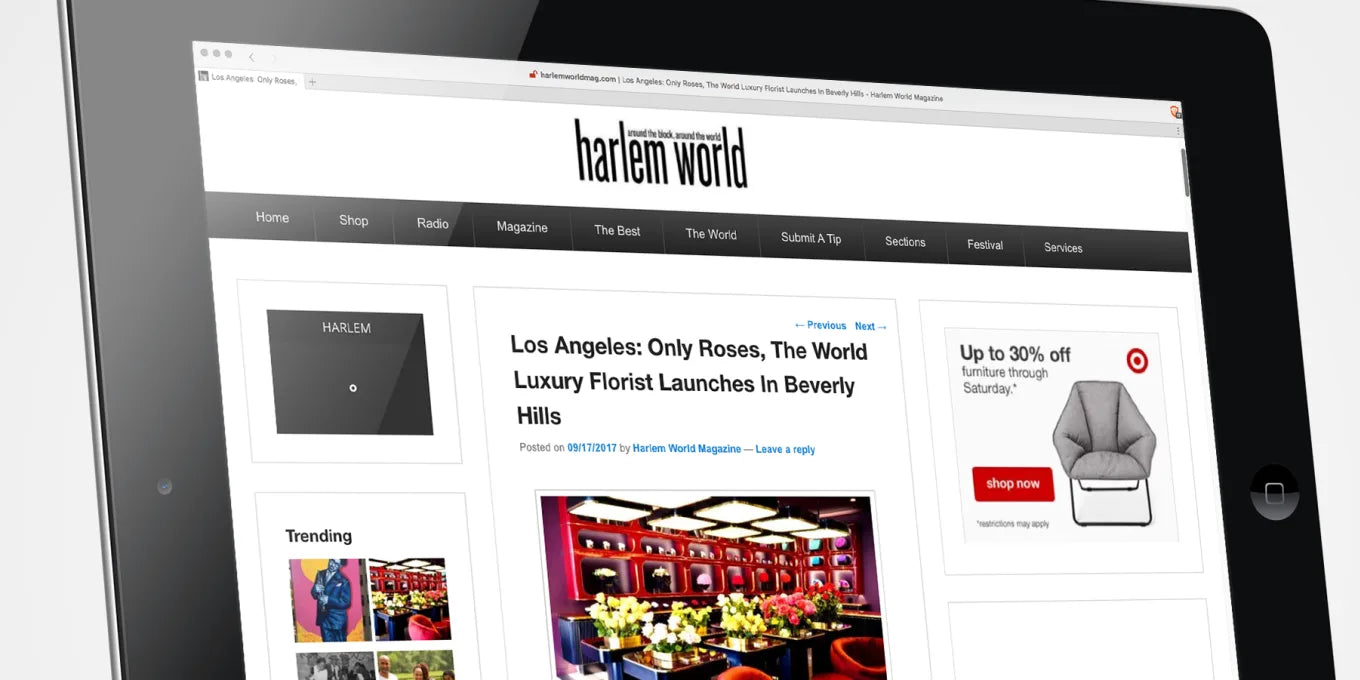1360x680 pixels.
Task: Click the red padlock security icon
Action: [x=533, y=75]
